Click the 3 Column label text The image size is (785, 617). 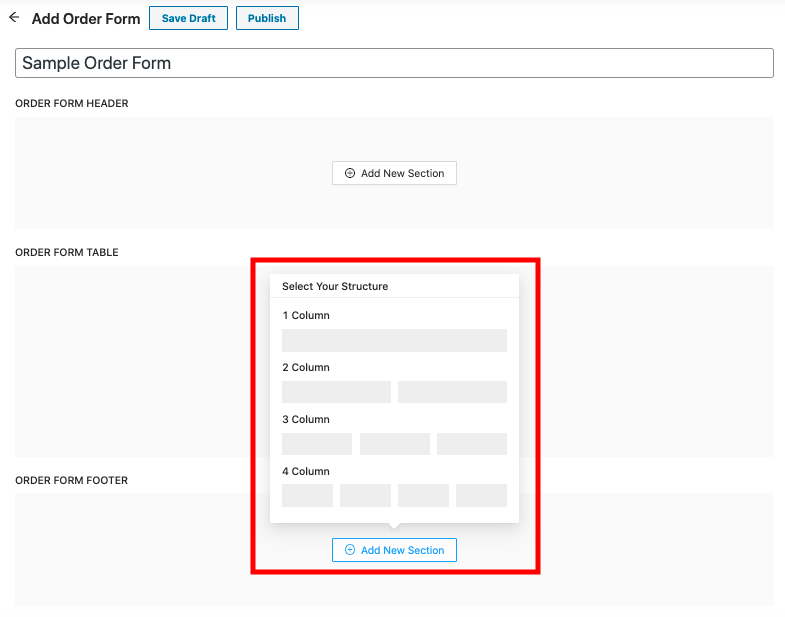click(x=306, y=419)
